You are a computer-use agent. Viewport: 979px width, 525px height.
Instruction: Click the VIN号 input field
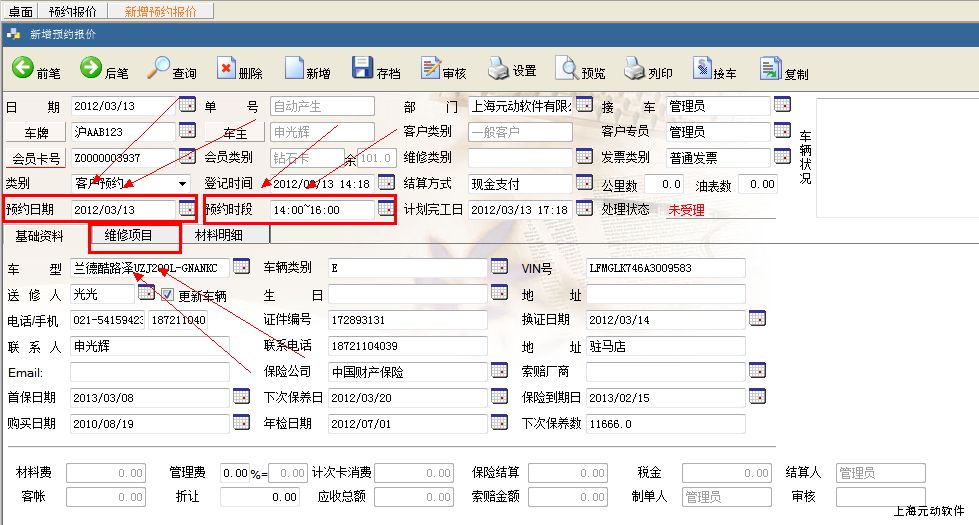pyautogui.click(x=665, y=268)
